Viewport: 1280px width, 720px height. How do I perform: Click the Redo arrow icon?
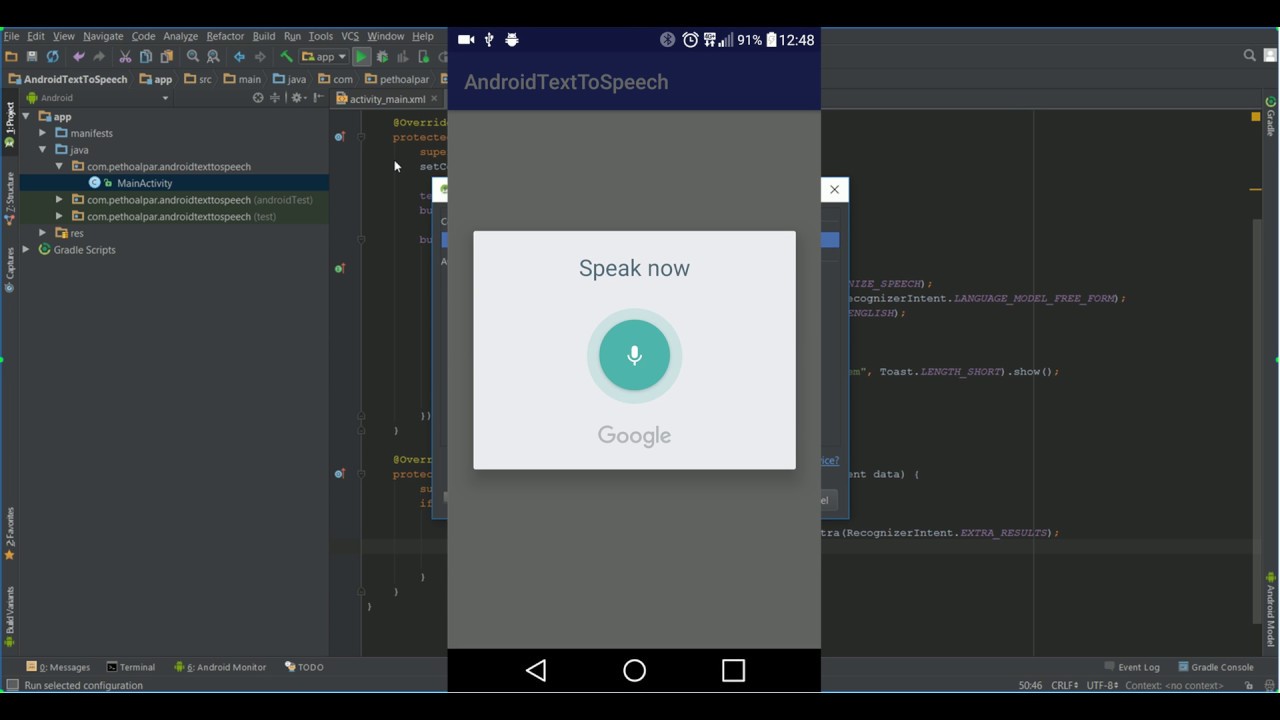click(98, 57)
